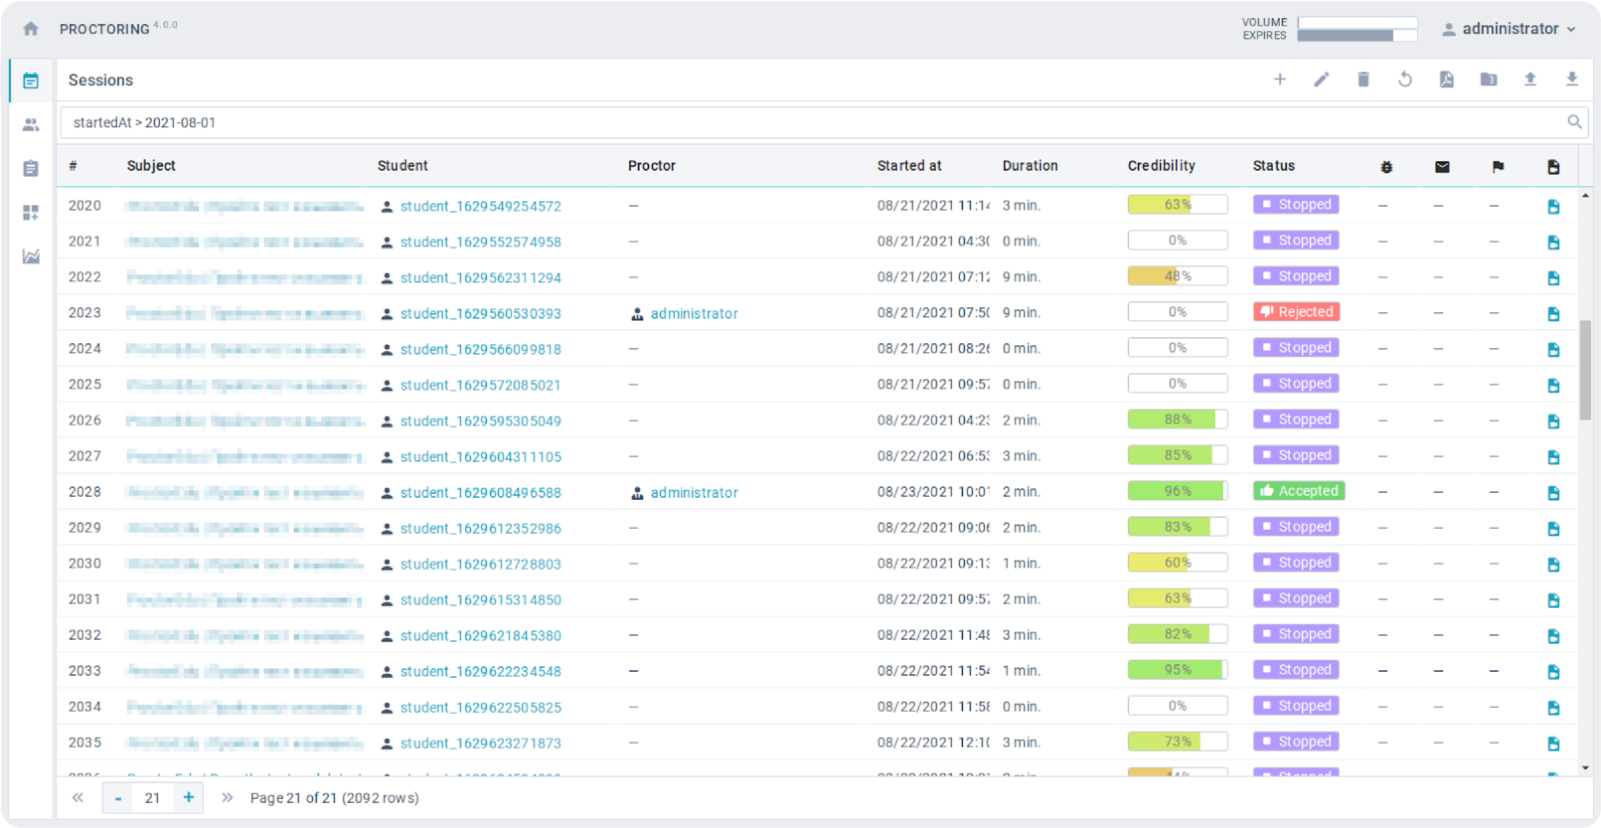Click the 96% credibility bar
The image size is (1601, 828).
click(x=1177, y=491)
